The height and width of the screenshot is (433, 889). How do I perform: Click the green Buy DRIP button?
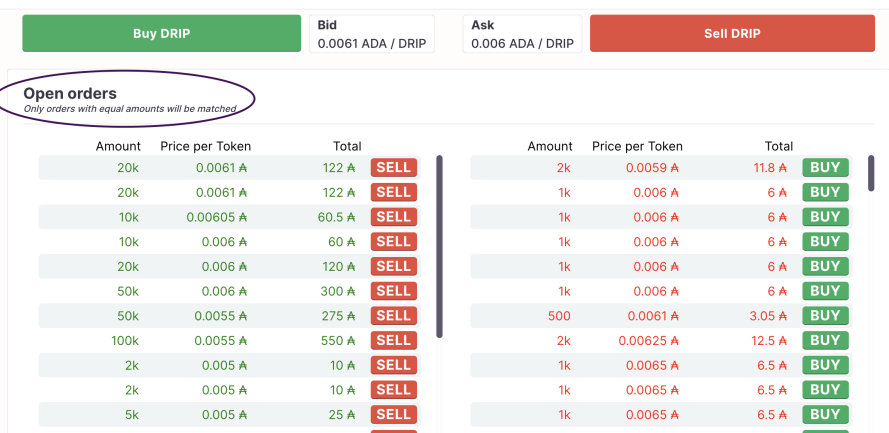162,33
